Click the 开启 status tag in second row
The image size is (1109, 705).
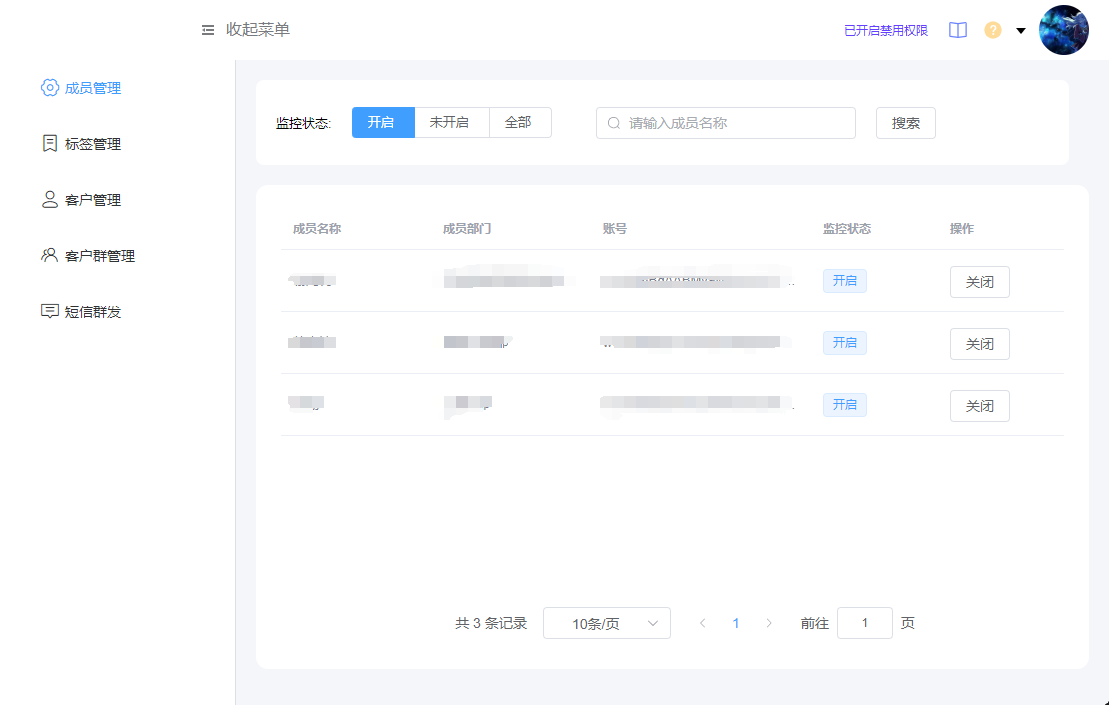point(844,342)
